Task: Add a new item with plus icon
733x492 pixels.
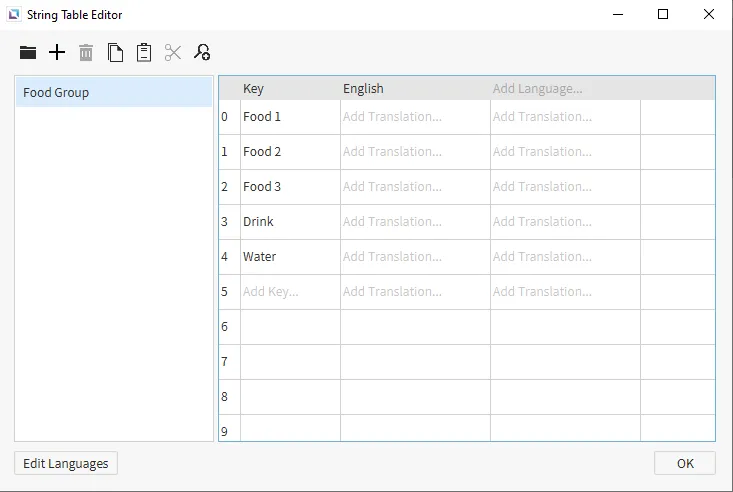Action: [x=57, y=53]
